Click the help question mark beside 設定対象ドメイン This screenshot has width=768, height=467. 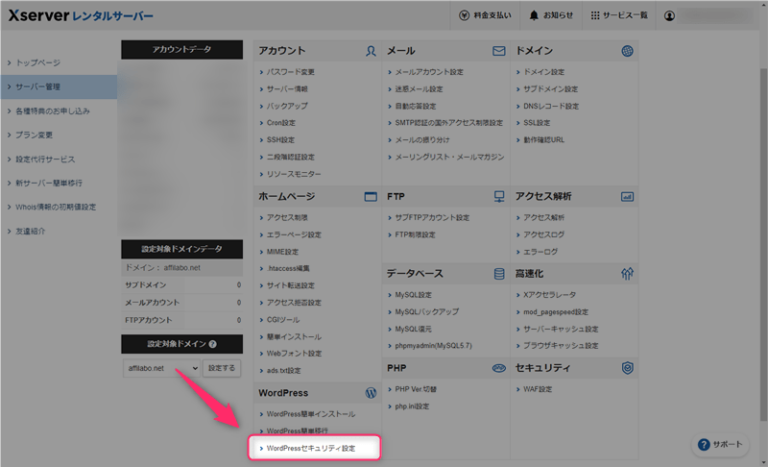pyautogui.click(x=212, y=344)
